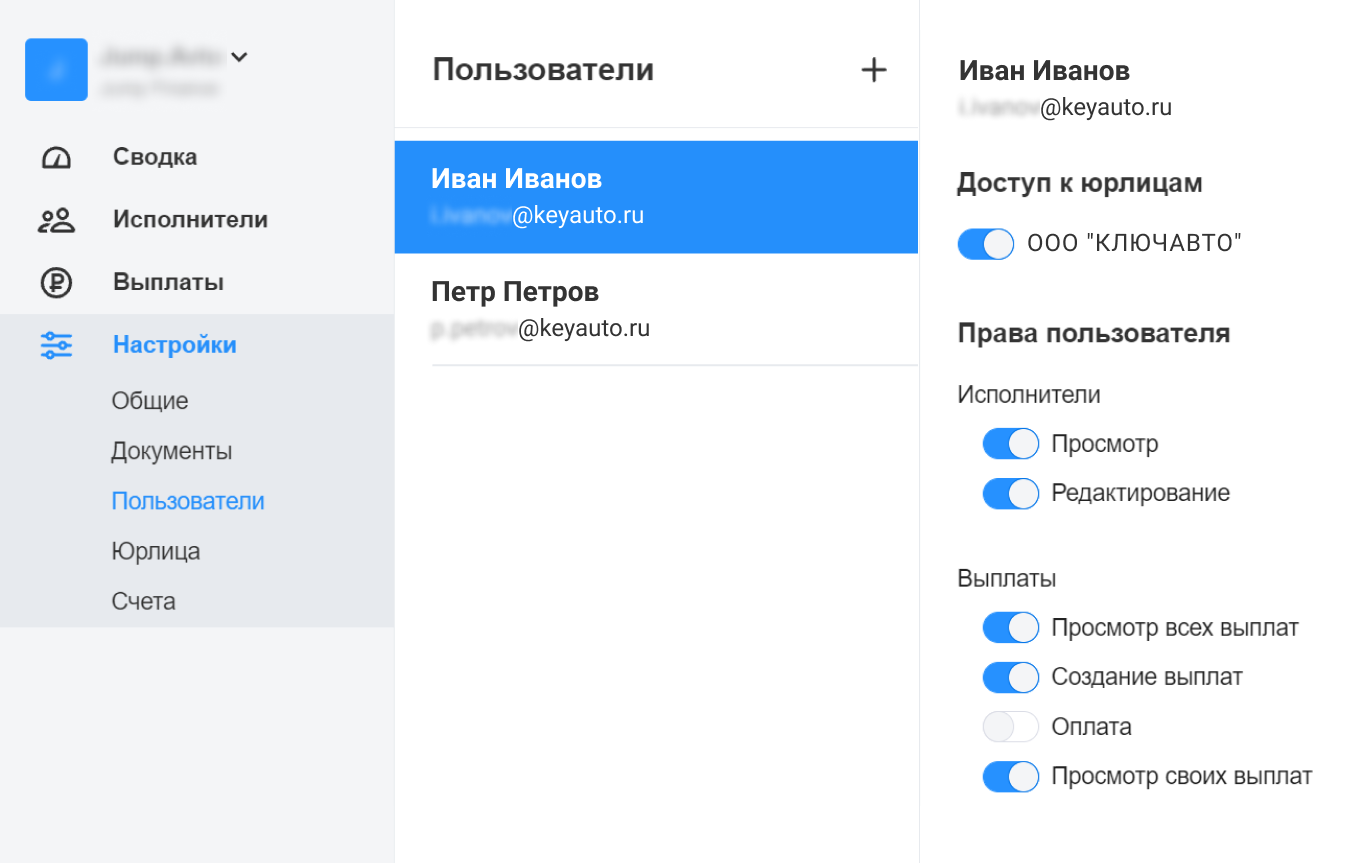Open the Настройки menu item

[x=174, y=344]
